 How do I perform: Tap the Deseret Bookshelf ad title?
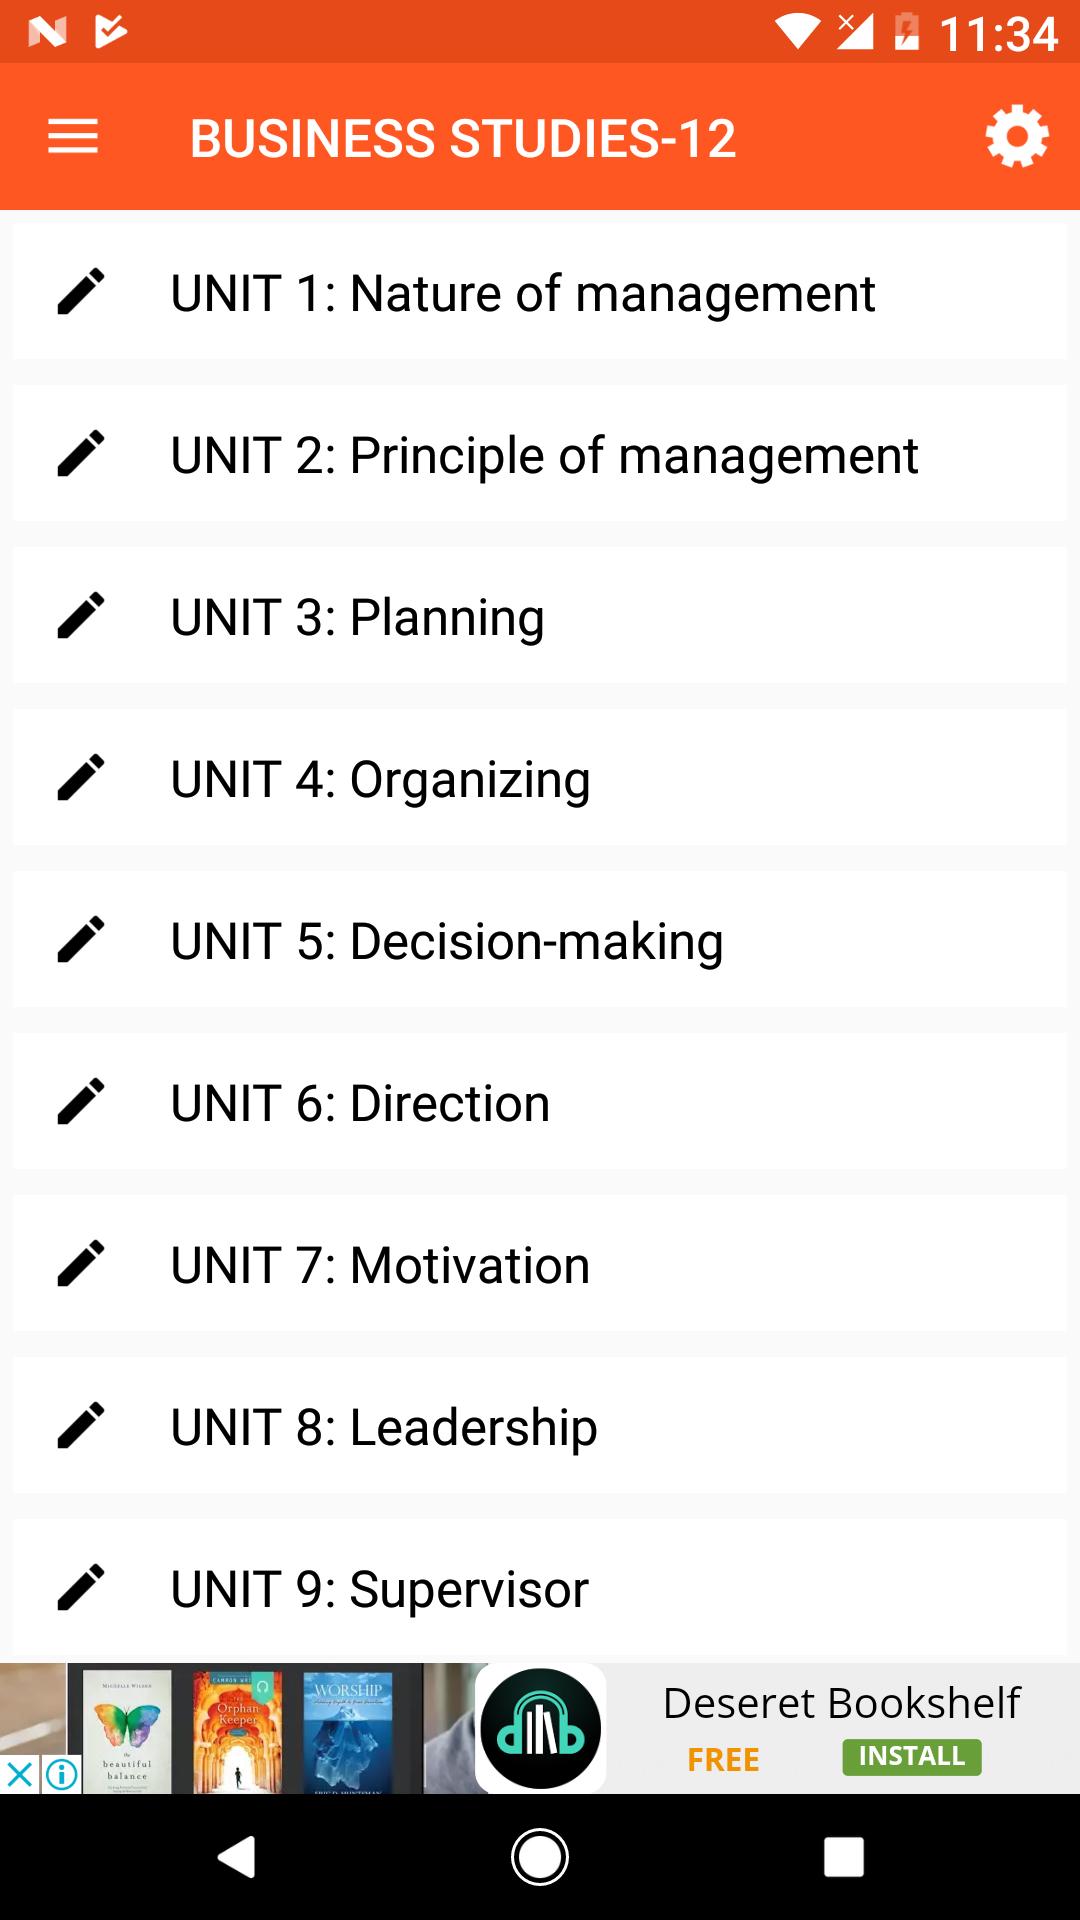pos(841,1703)
